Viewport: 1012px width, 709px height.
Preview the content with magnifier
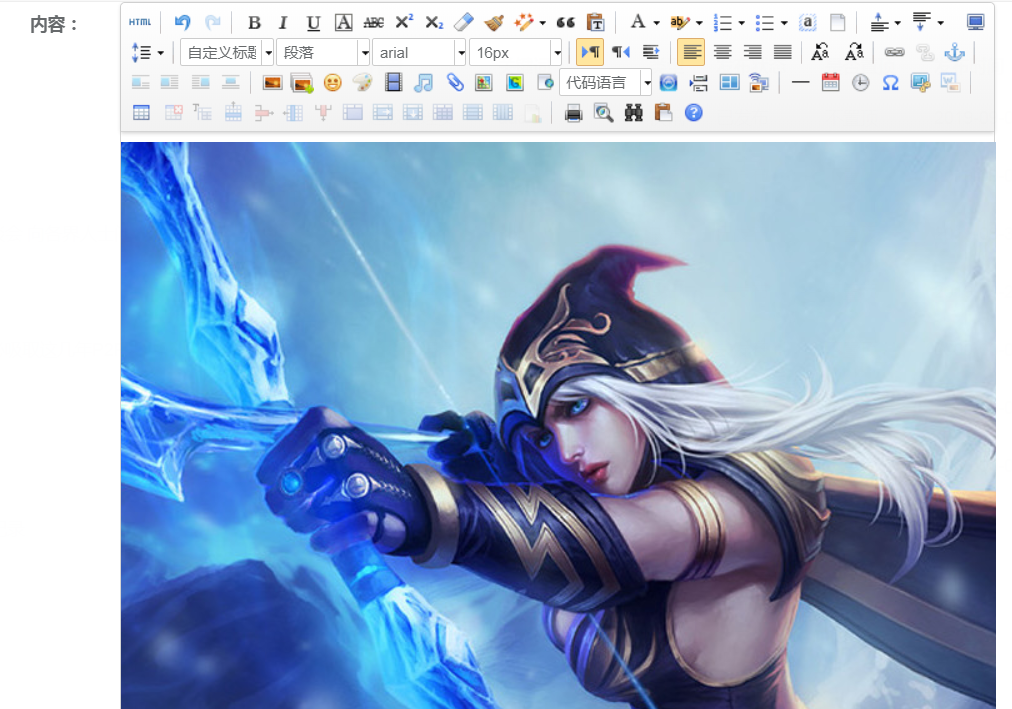(x=603, y=113)
